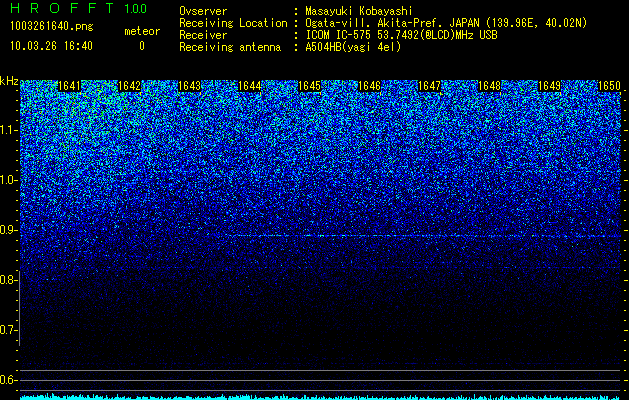Click the meteor count value 0
629x400 pixels.
142,46
